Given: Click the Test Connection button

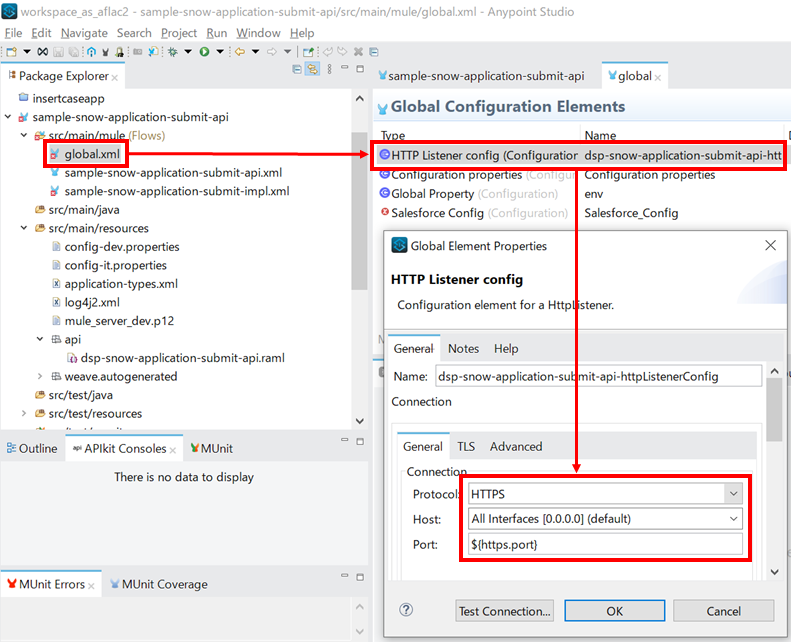Looking at the screenshot, I should pyautogui.click(x=504, y=611).
